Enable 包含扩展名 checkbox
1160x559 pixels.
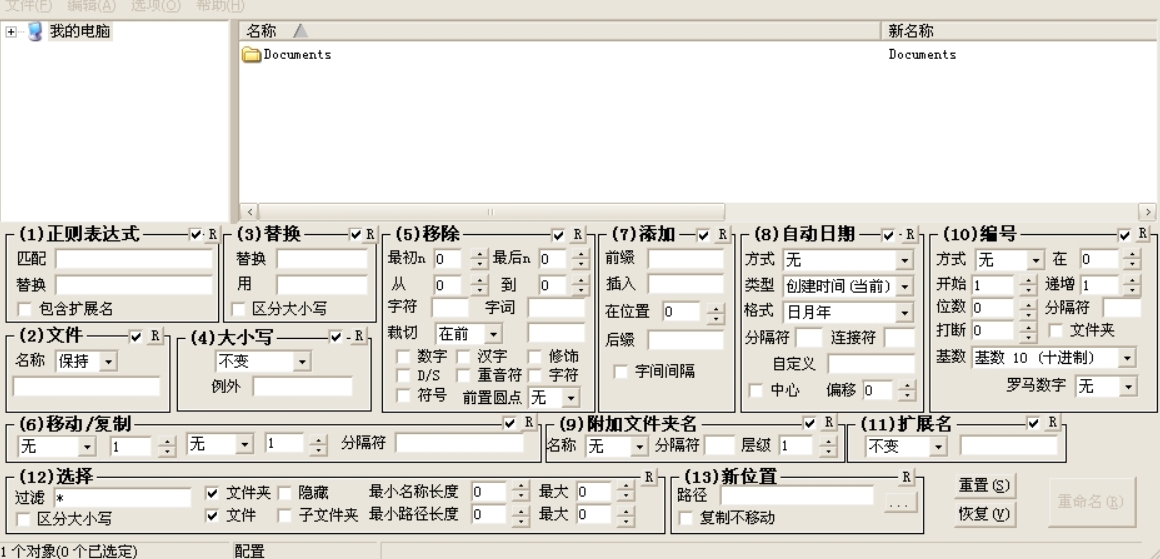24,309
